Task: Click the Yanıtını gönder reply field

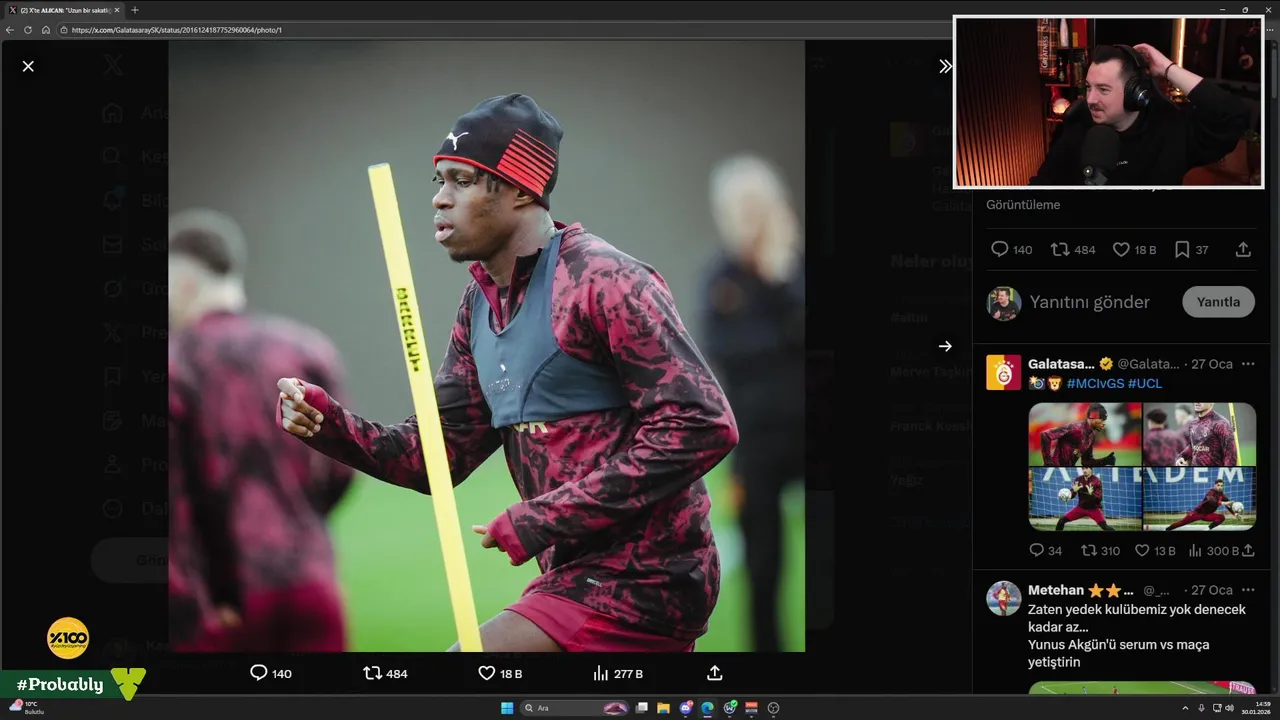Action: (1090, 302)
